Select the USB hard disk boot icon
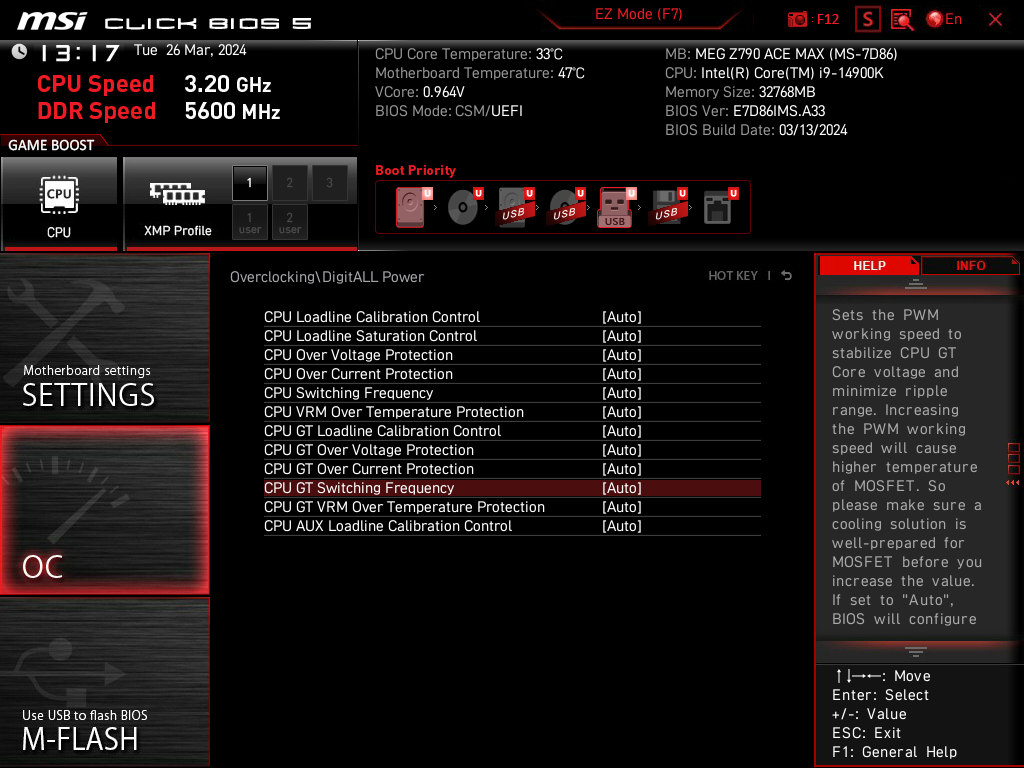This screenshot has width=1024, height=768. click(515, 207)
